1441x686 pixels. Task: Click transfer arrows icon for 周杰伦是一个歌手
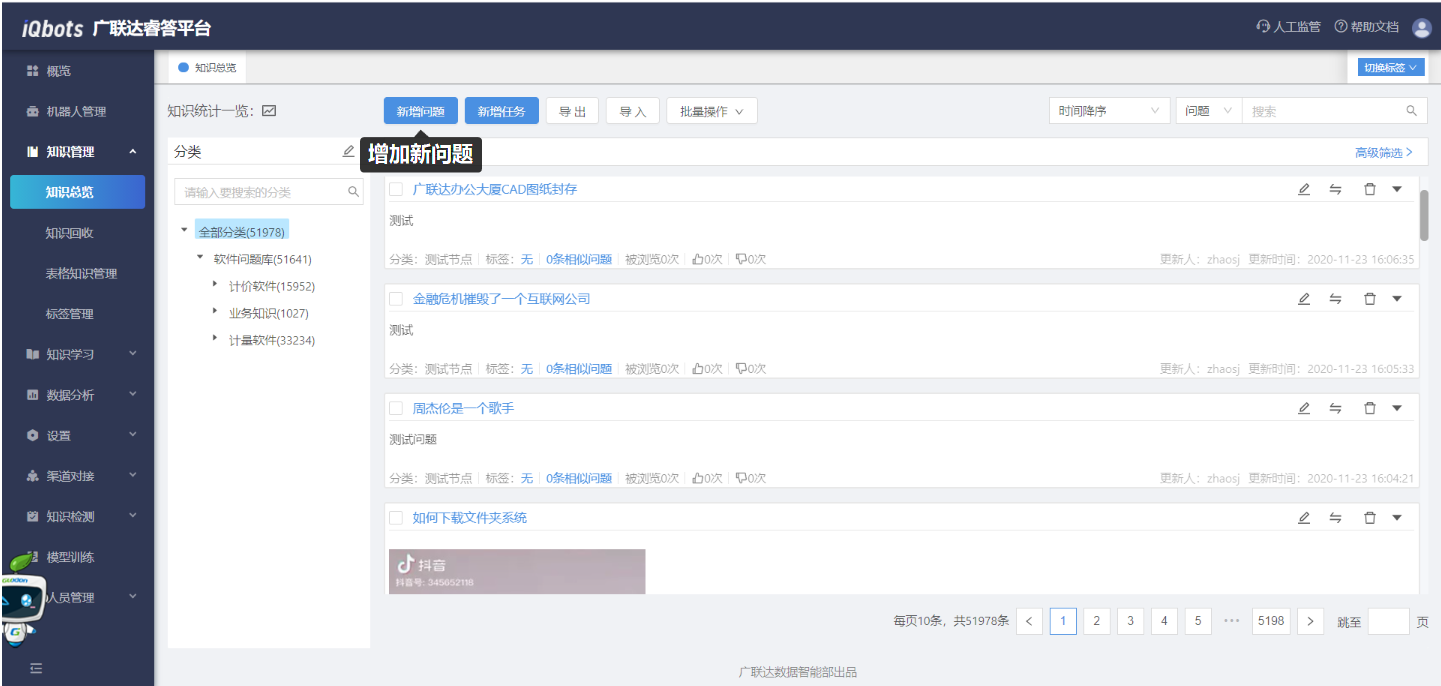click(x=1335, y=408)
